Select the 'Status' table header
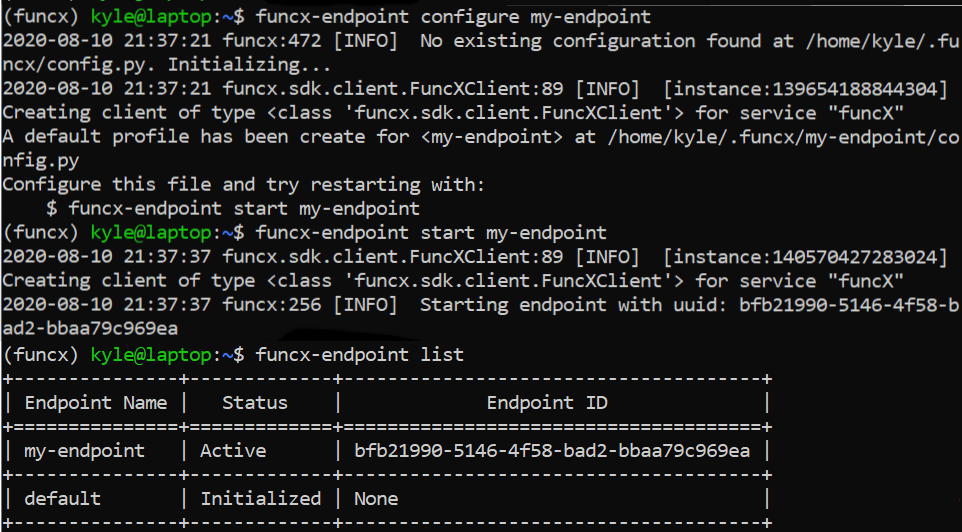This screenshot has height=532, width=962. coord(255,403)
